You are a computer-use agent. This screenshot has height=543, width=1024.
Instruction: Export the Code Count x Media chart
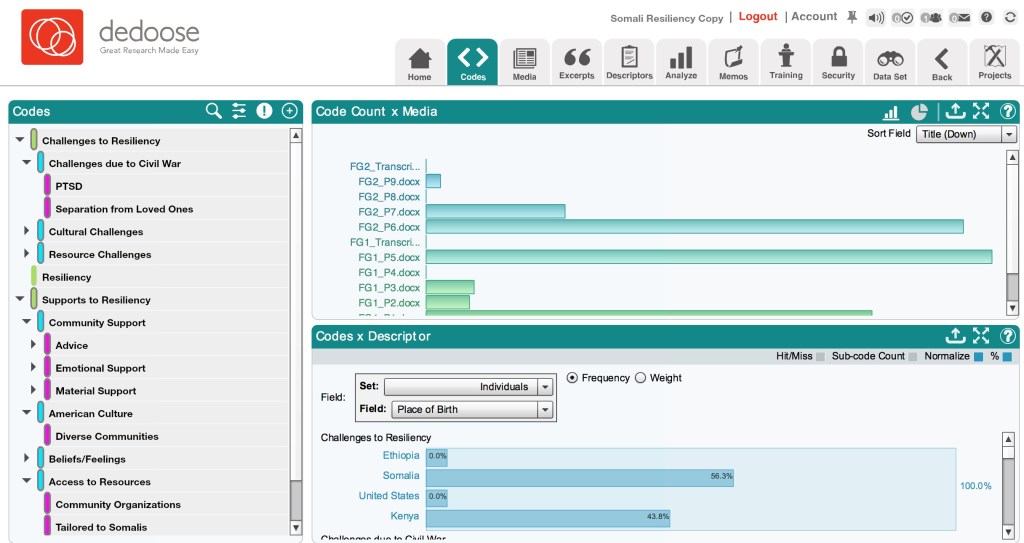click(955, 112)
